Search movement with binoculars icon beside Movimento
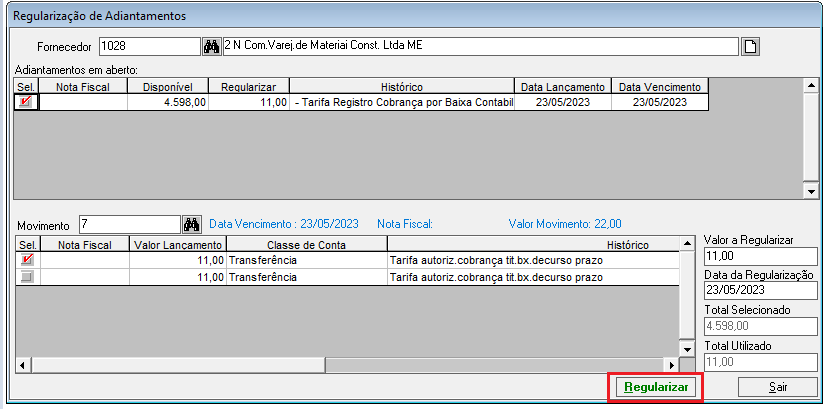 click(x=191, y=225)
